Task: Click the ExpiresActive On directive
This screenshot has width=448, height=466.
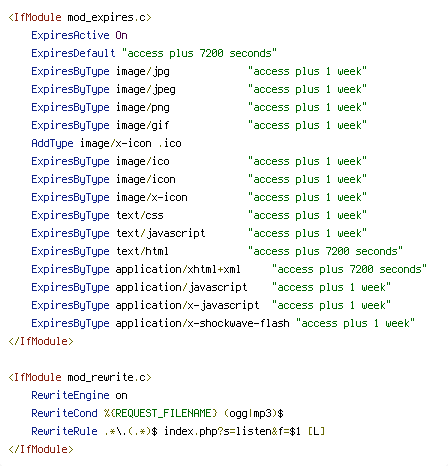Action: (79, 35)
